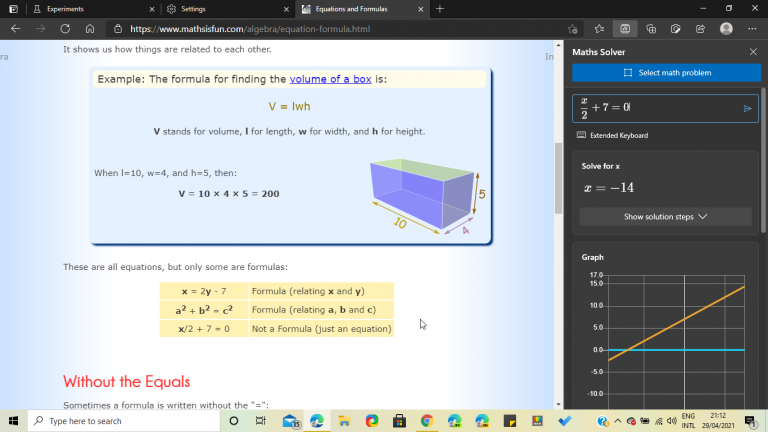Go to the browser home page icon
The width and height of the screenshot is (768, 432).
click(90, 29)
